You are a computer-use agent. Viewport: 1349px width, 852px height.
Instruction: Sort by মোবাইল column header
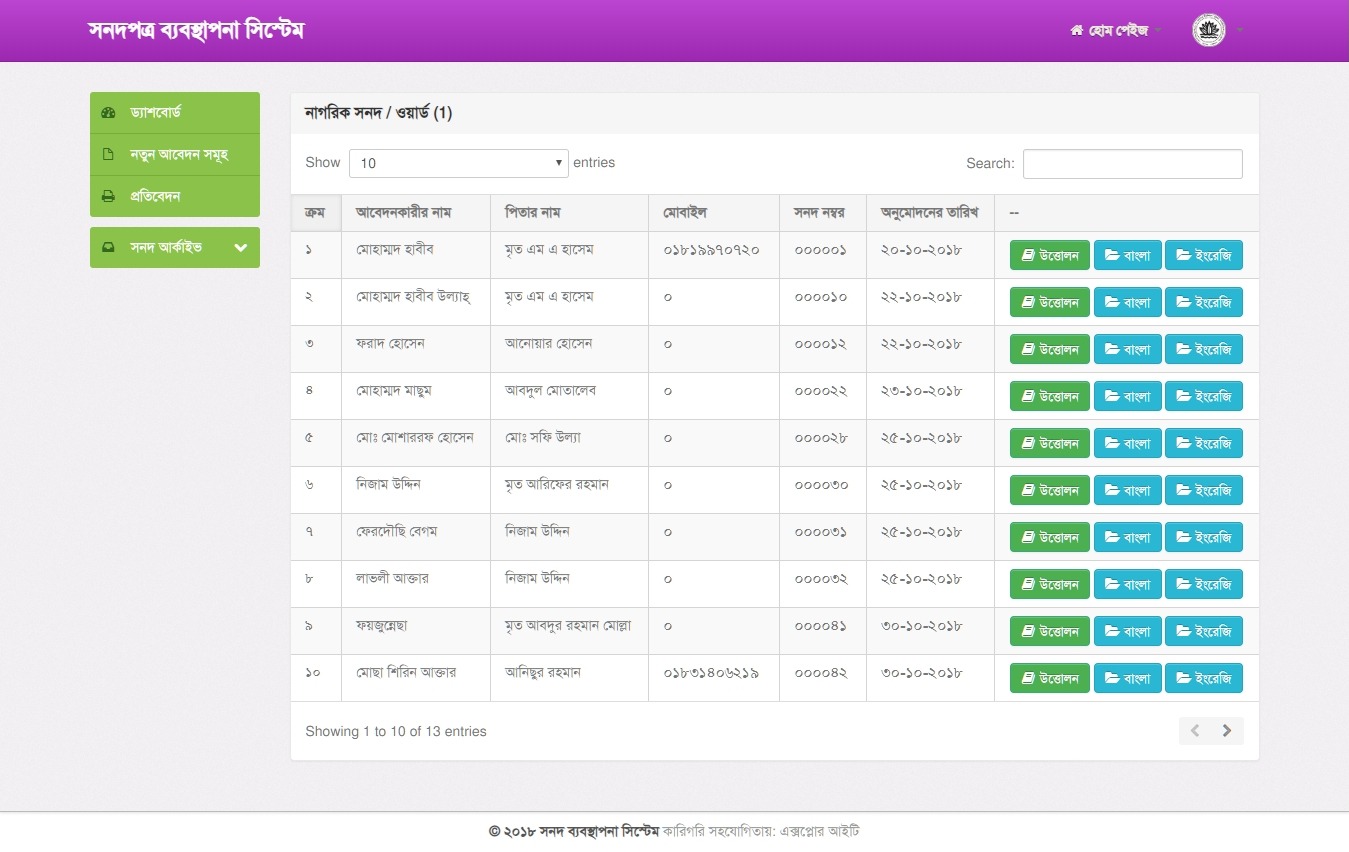click(x=714, y=213)
